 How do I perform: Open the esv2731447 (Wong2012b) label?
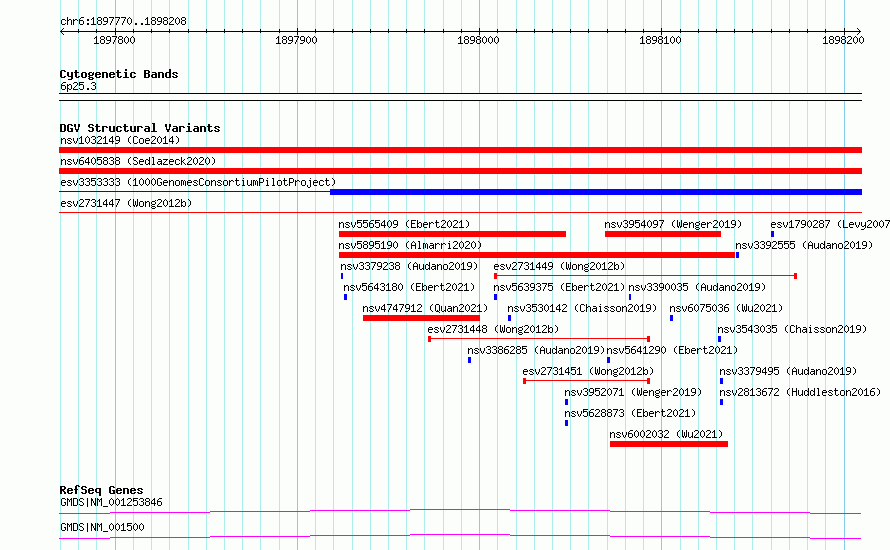tap(126, 203)
